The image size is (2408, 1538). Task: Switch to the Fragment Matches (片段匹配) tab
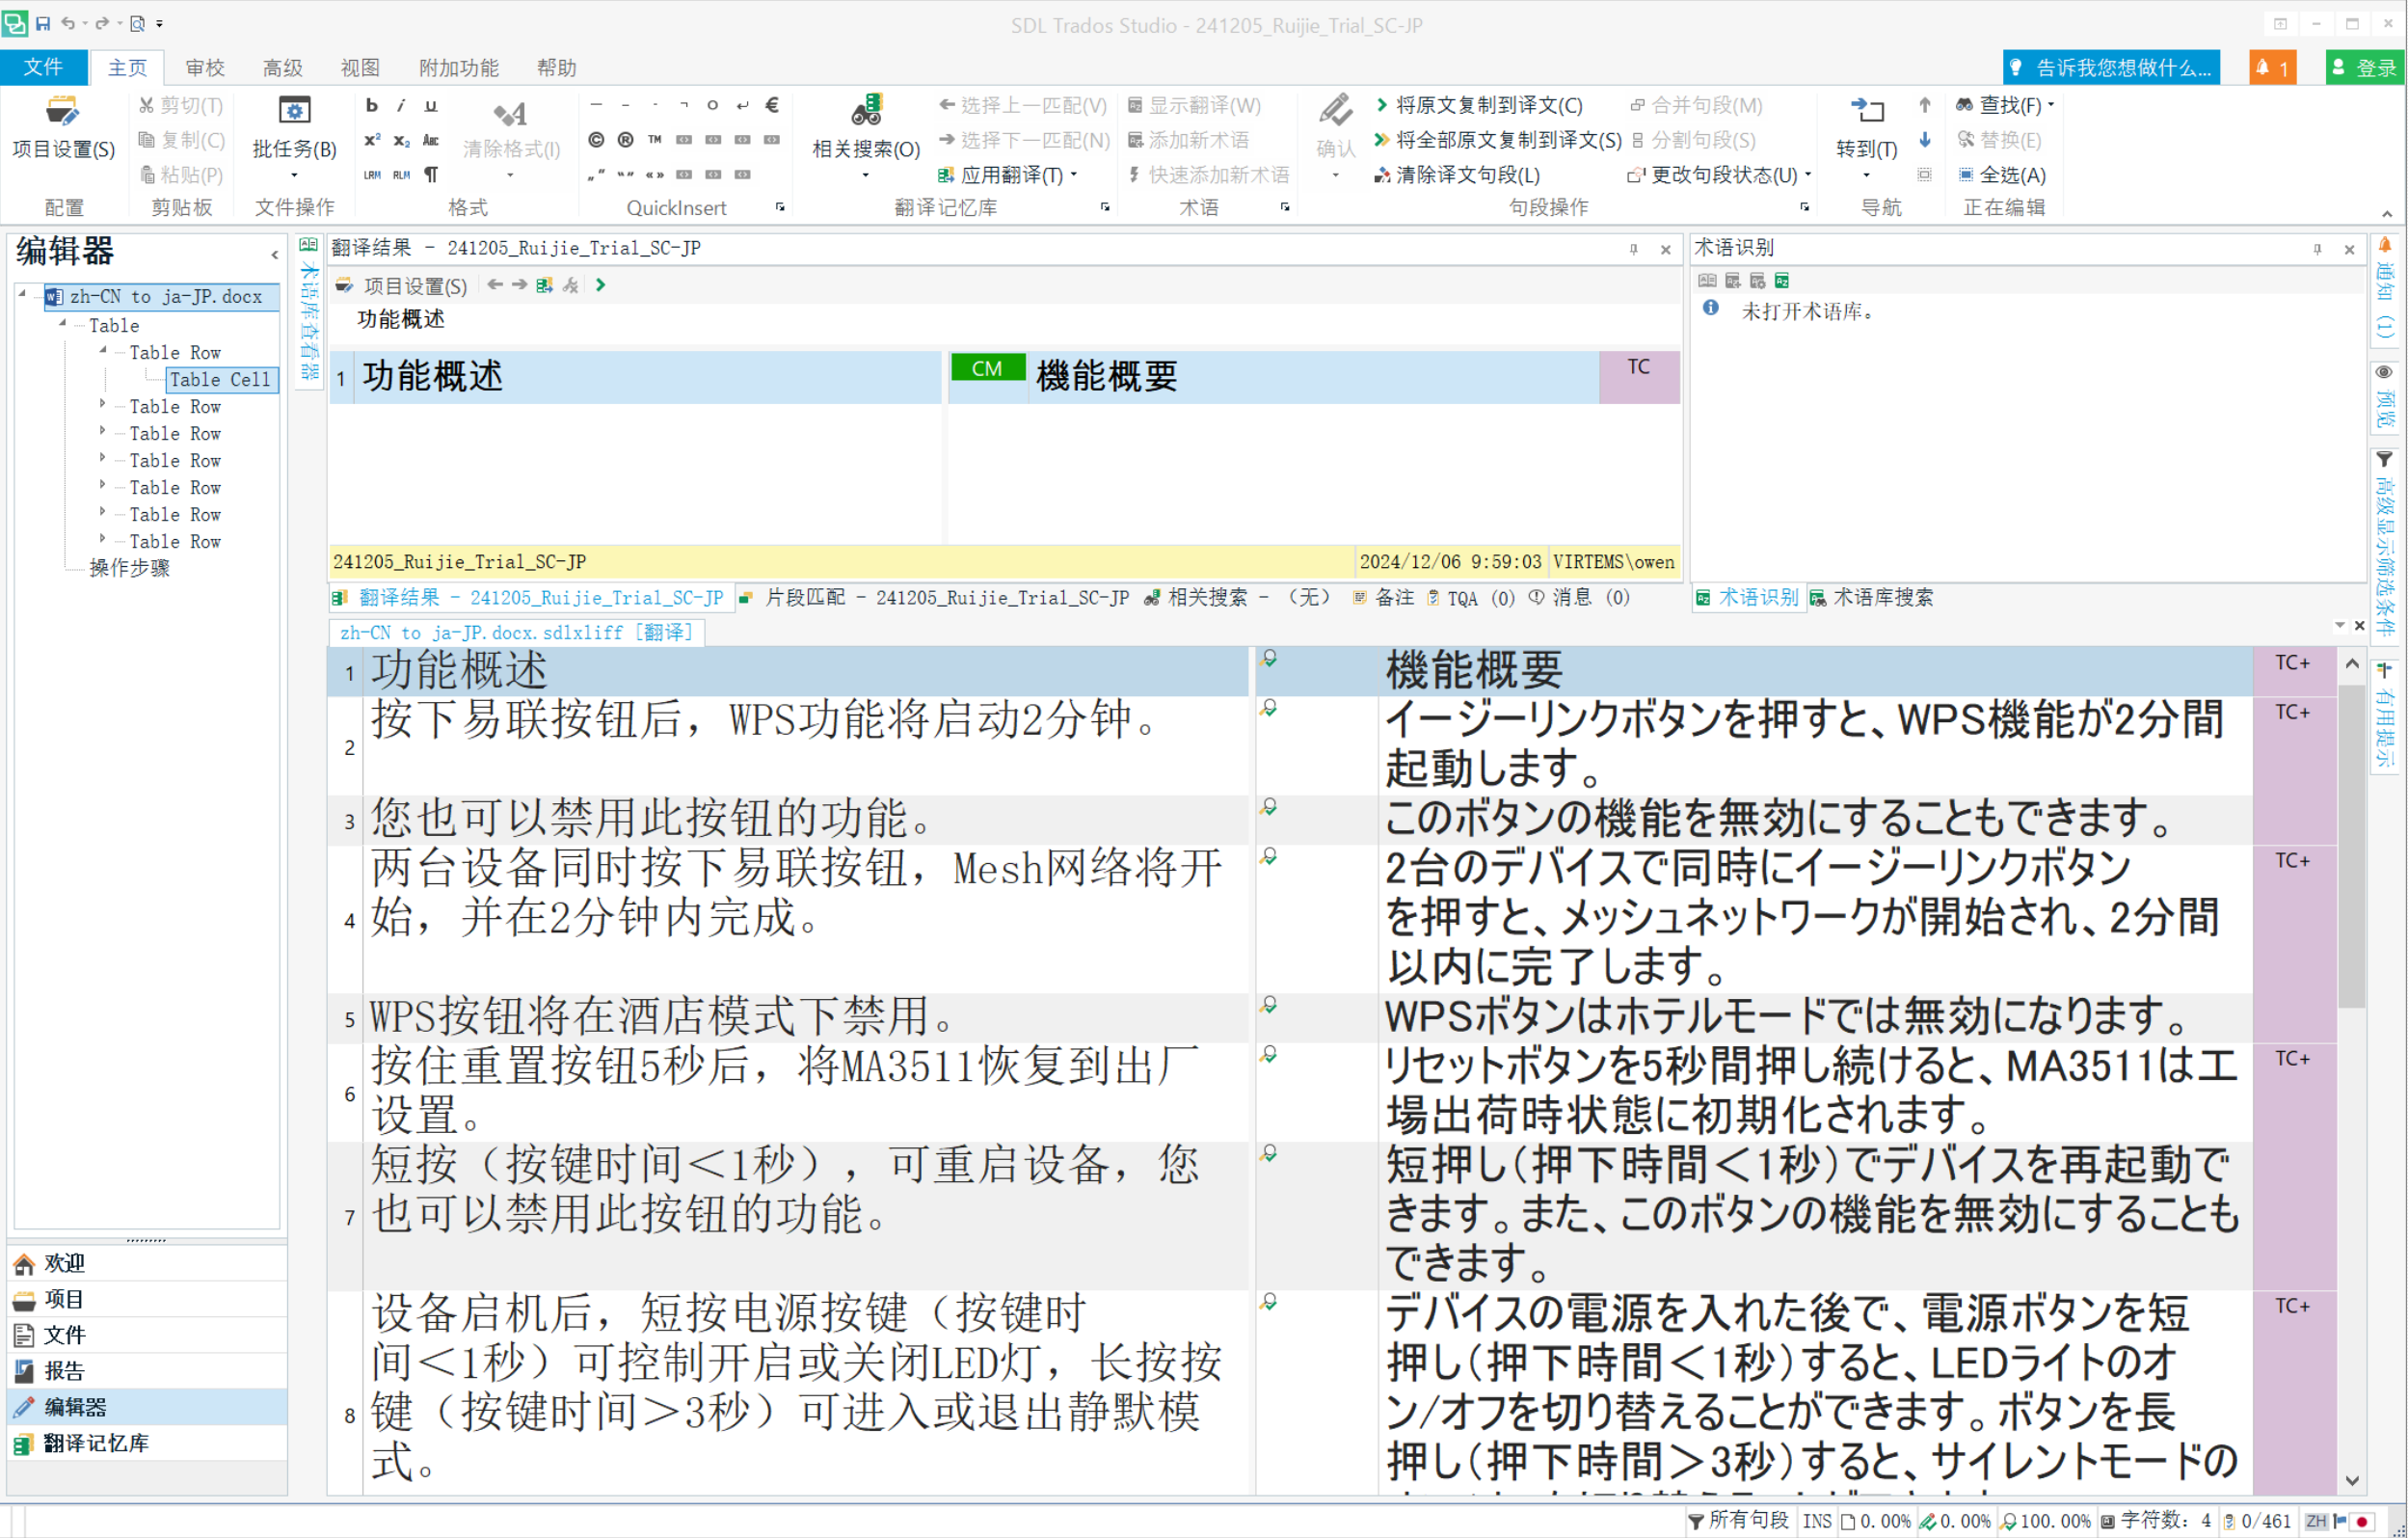coord(935,598)
